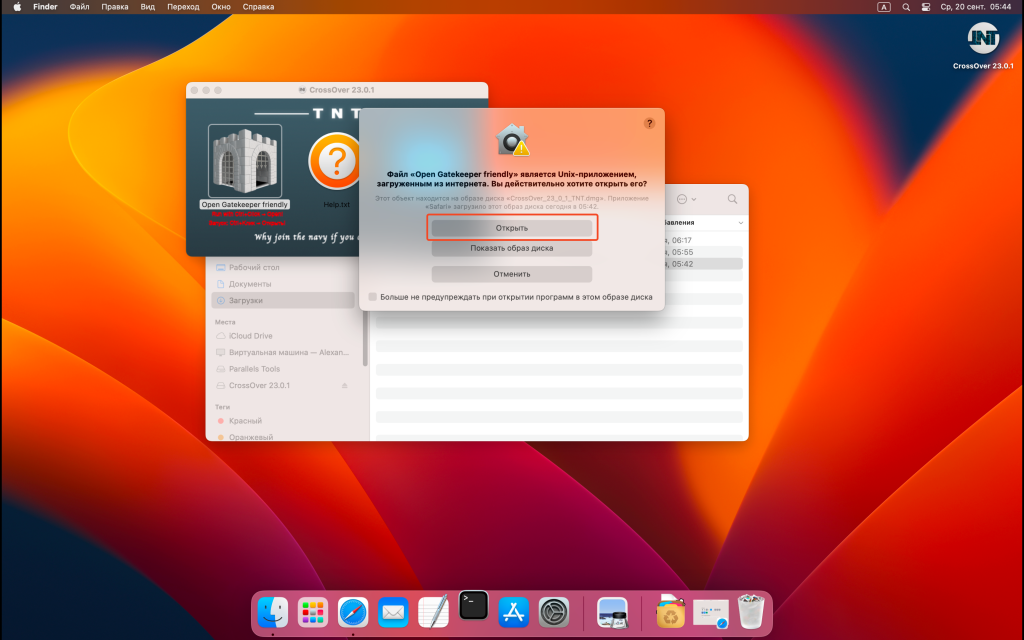This screenshot has width=1024, height=640.
Task: Select Документы in Finder sidebar
Action: pos(283,284)
